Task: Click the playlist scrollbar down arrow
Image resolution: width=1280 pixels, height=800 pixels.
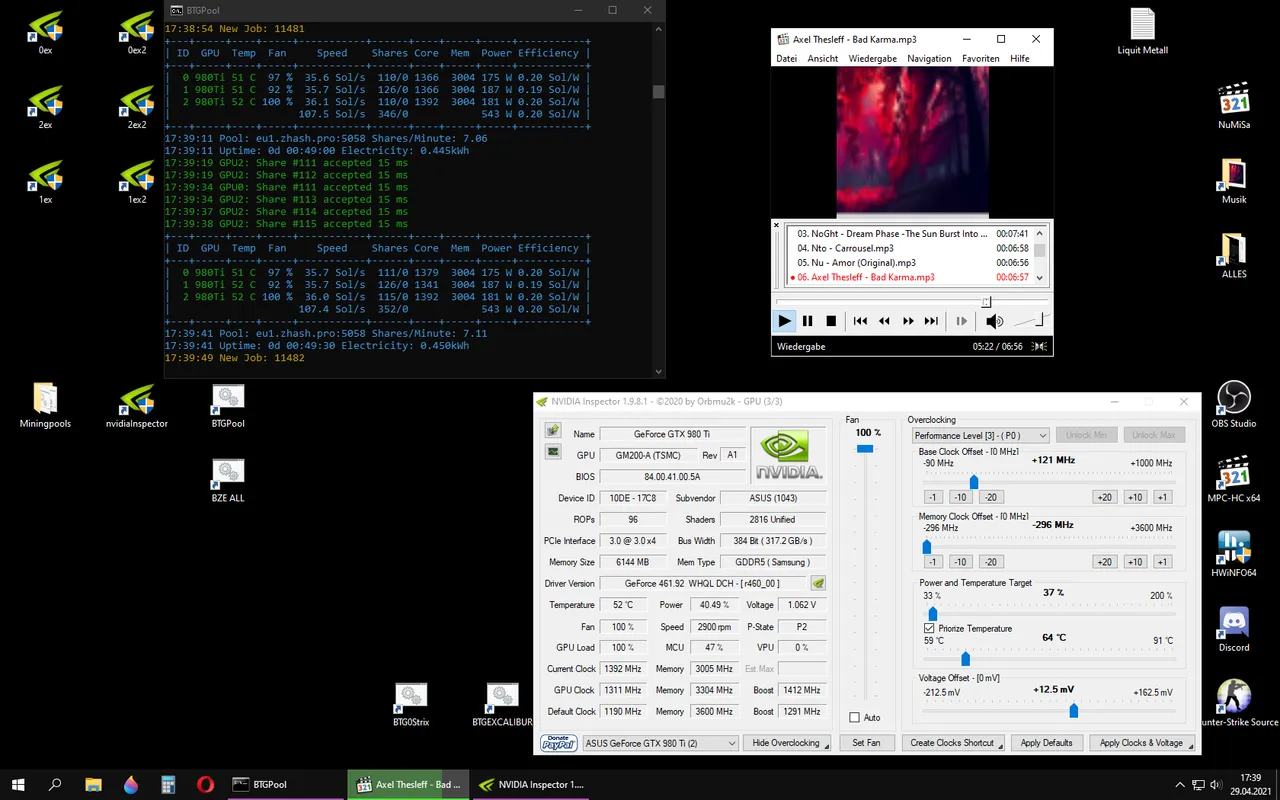Action: (x=1040, y=278)
